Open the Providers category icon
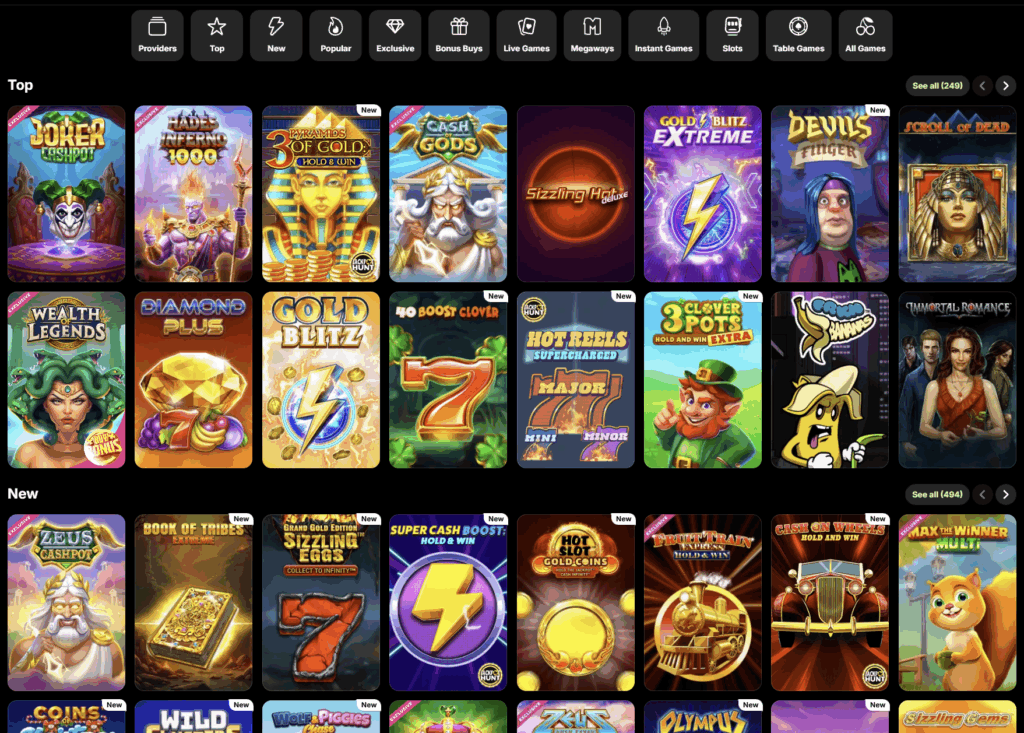Image resolution: width=1024 pixels, height=733 pixels. 157,35
